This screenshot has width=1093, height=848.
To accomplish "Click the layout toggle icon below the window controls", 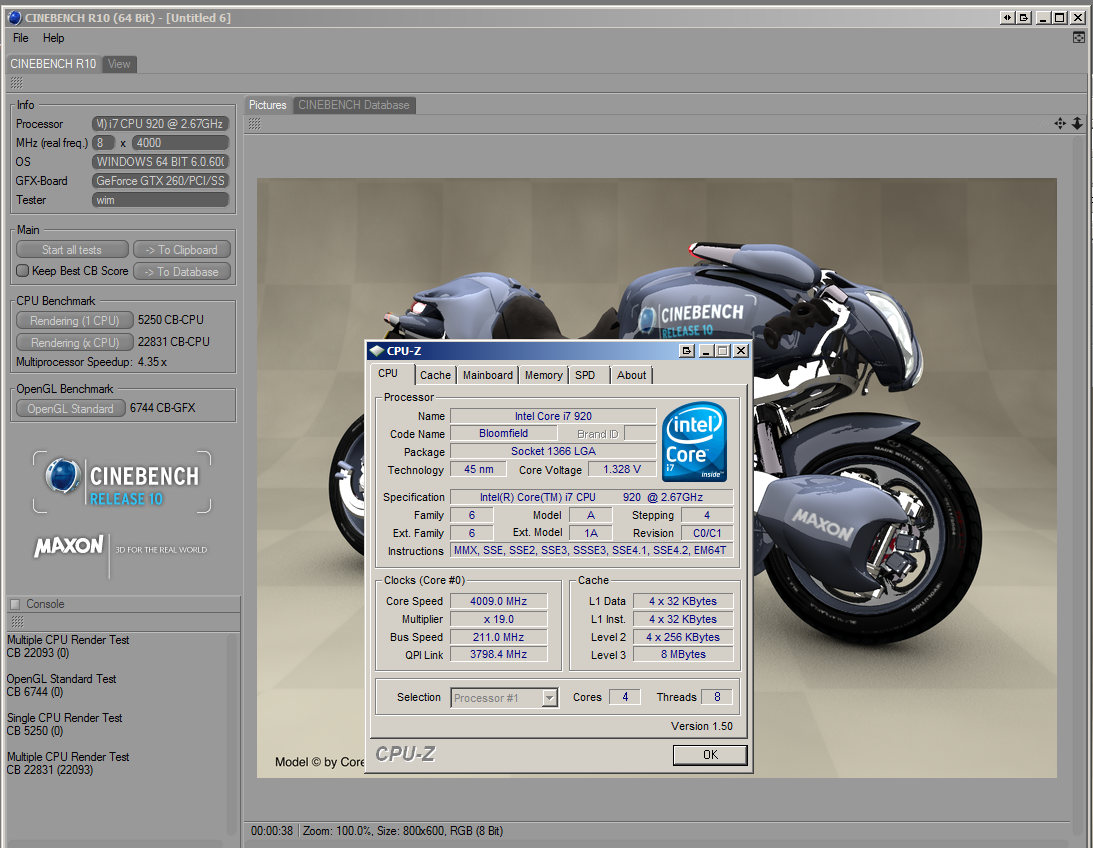I will point(1078,38).
